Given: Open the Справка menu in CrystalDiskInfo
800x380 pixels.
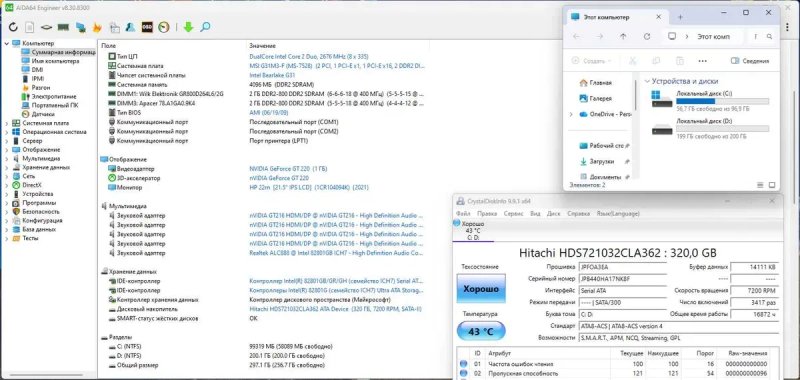Looking at the screenshot, I should tap(579, 214).
